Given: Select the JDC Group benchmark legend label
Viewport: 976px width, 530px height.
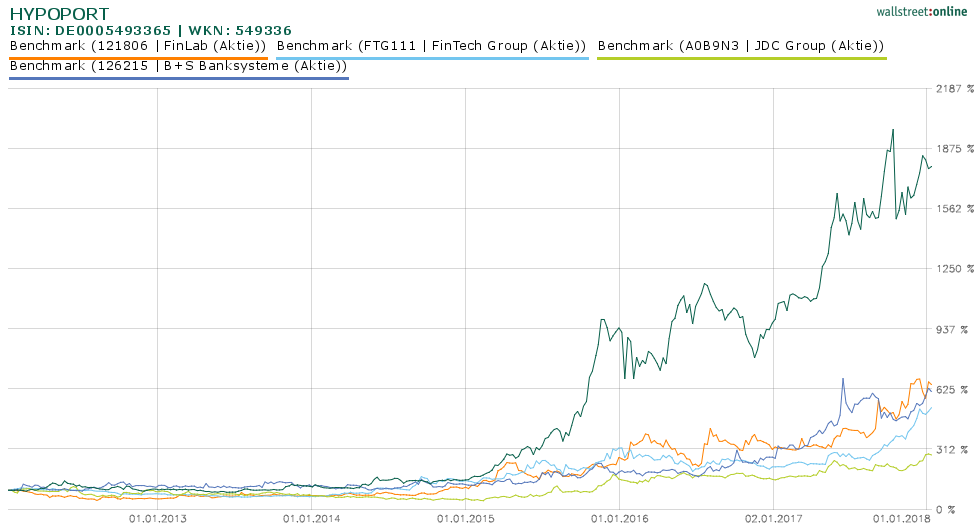Looking at the screenshot, I should [x=741, y=46].
